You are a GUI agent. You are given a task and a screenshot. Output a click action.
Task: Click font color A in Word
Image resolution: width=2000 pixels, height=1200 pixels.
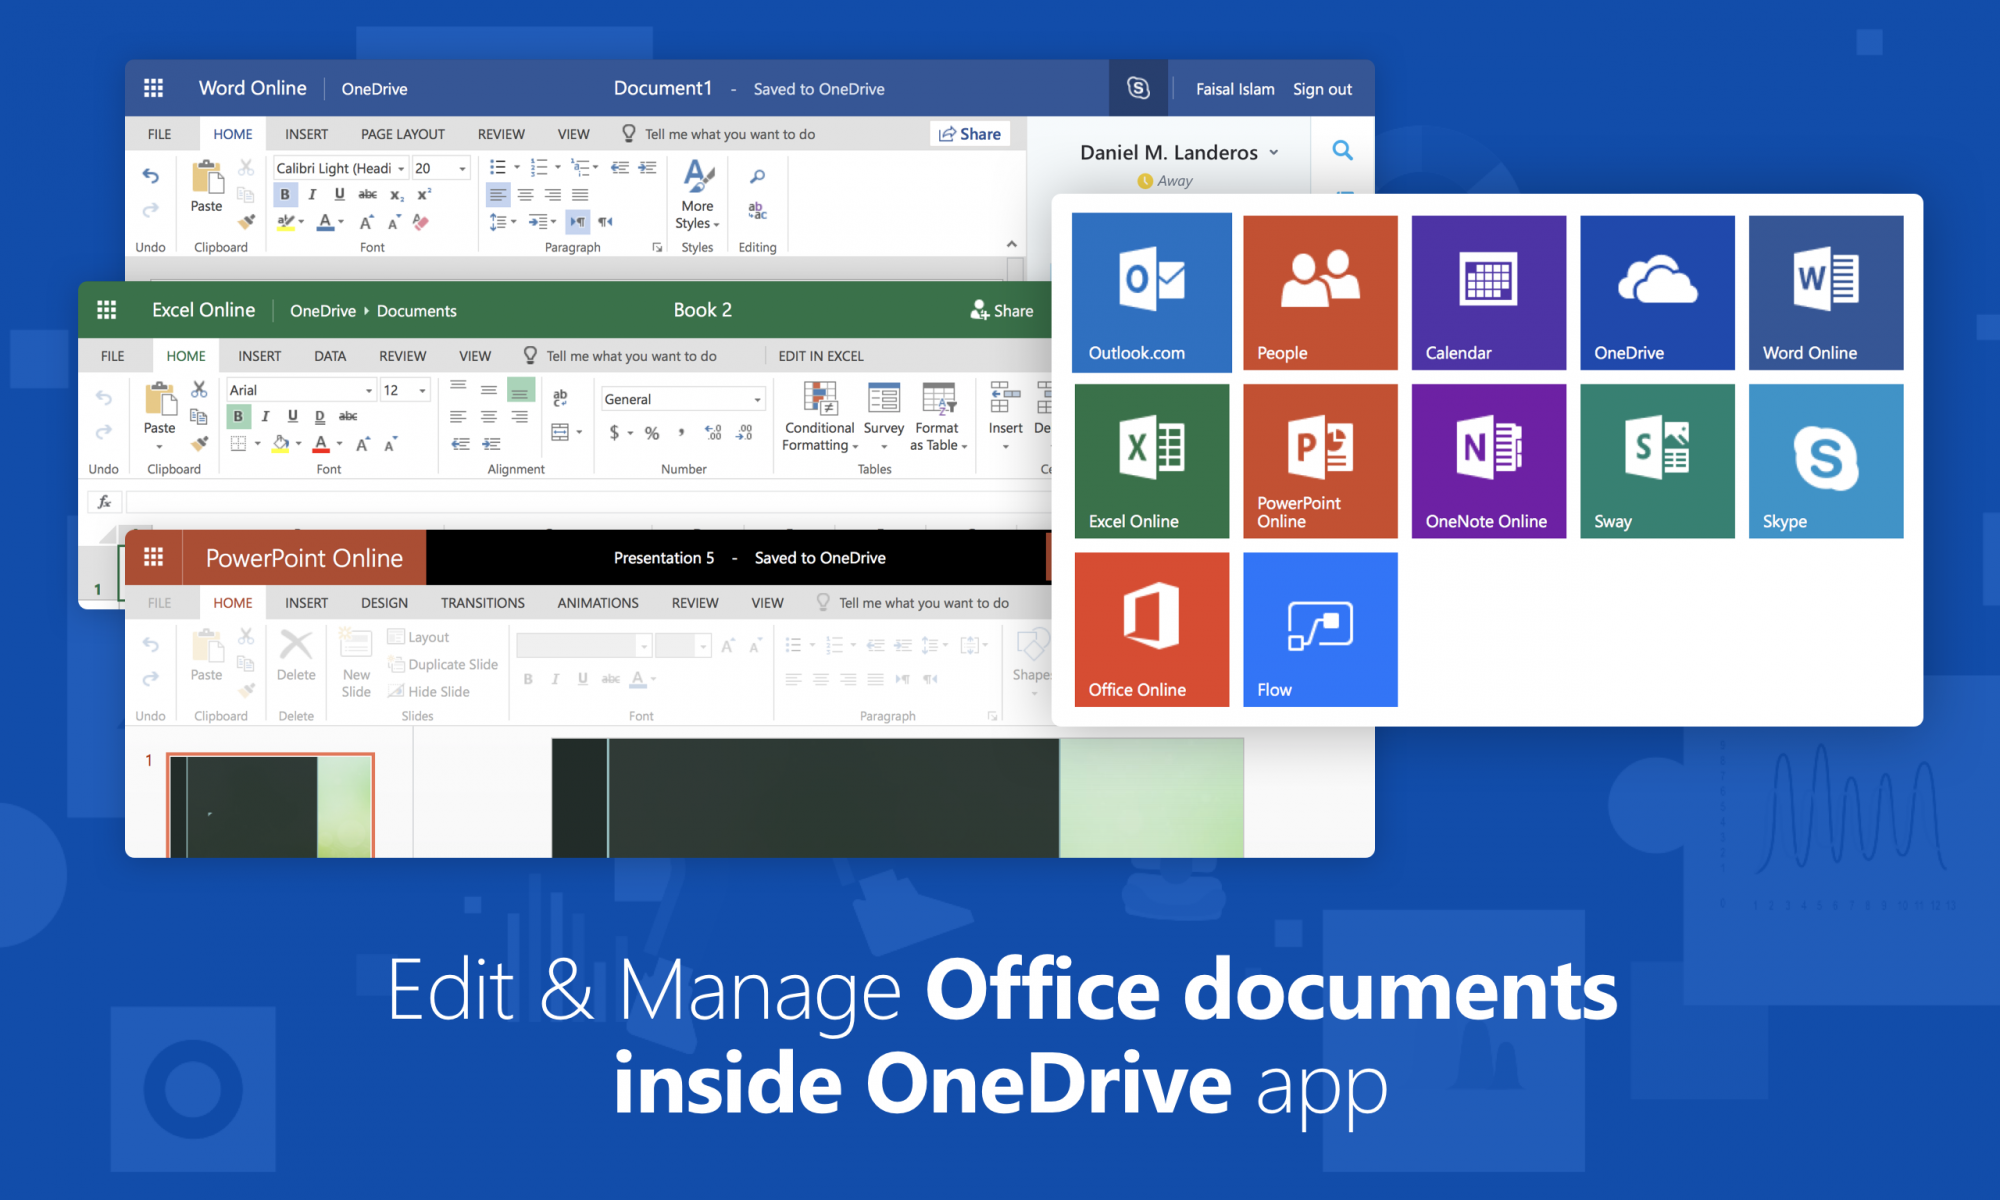pos(325,222)
